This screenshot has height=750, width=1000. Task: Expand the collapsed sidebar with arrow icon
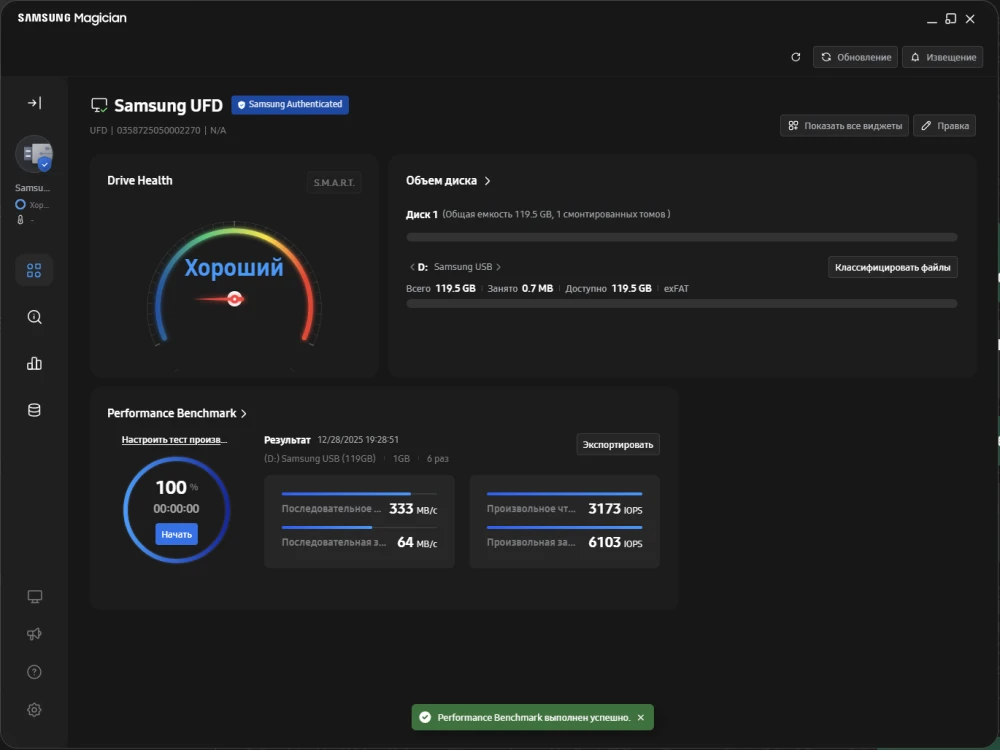click(34, 103)
